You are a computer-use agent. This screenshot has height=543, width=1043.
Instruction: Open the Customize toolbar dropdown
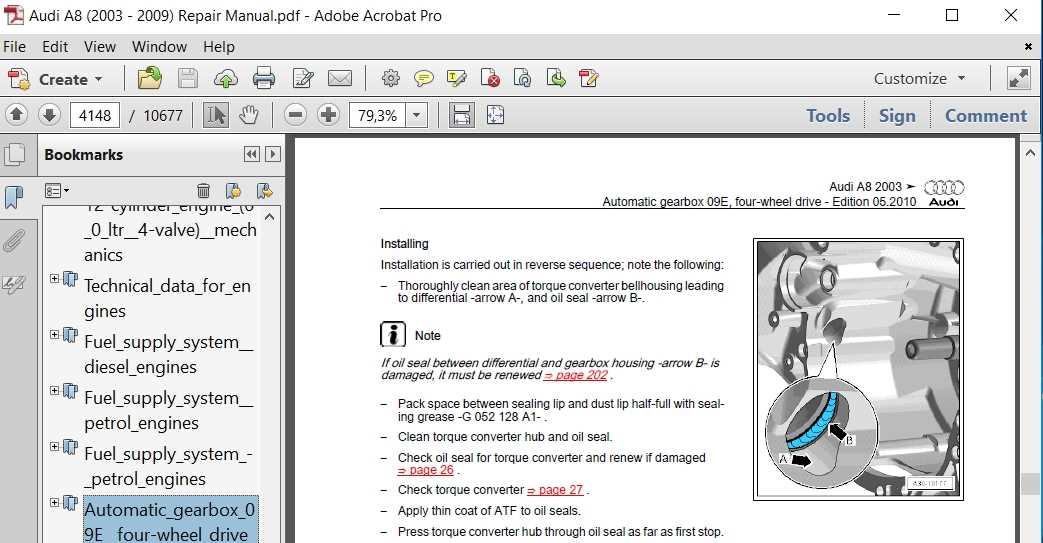click(x=919, y=79)
